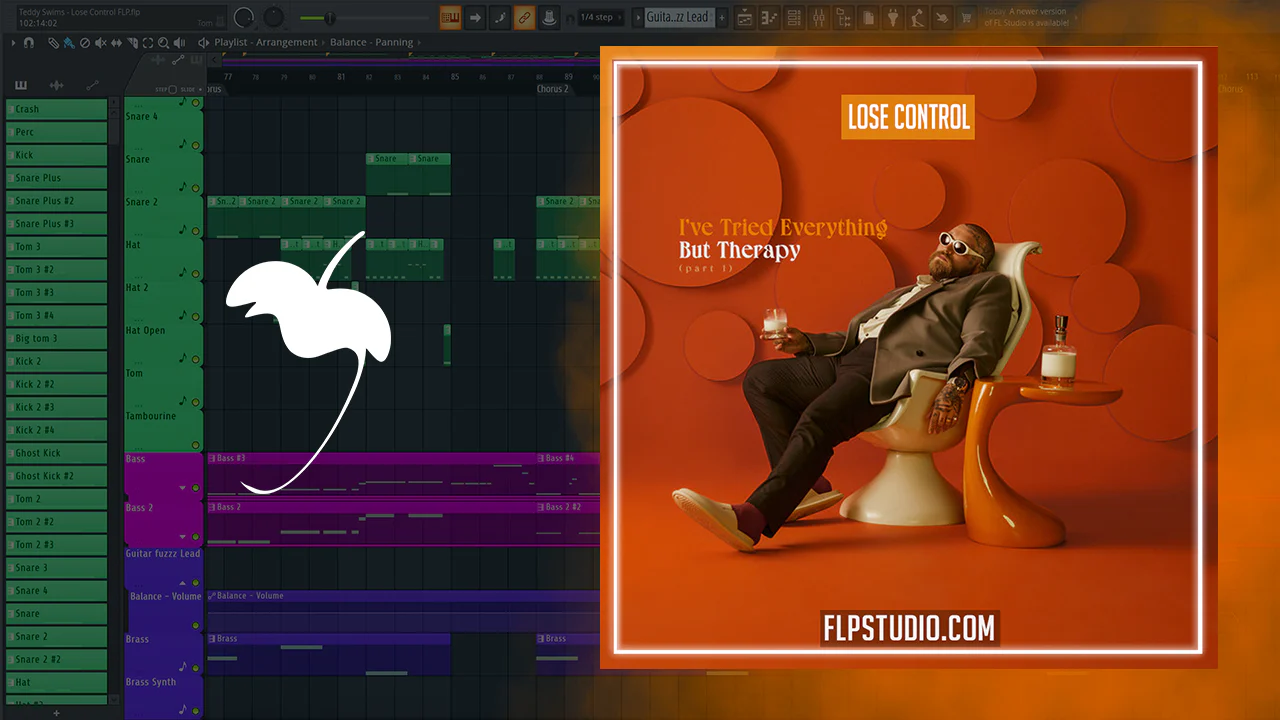Open the shopping cart icon

point(967,17)
